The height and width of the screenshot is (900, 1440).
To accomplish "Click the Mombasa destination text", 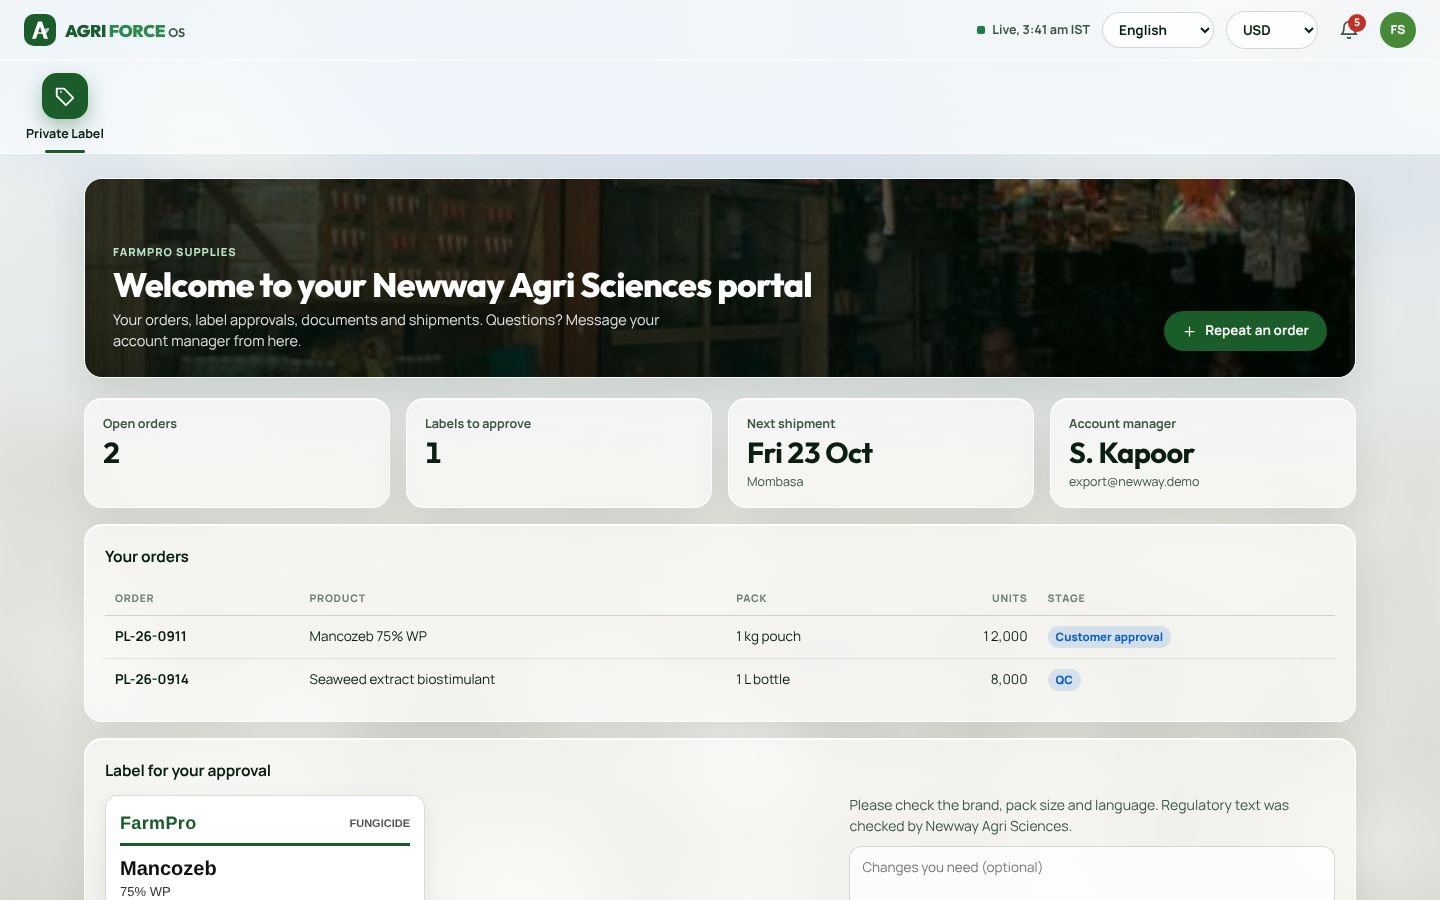I will [x=775, y=482].
